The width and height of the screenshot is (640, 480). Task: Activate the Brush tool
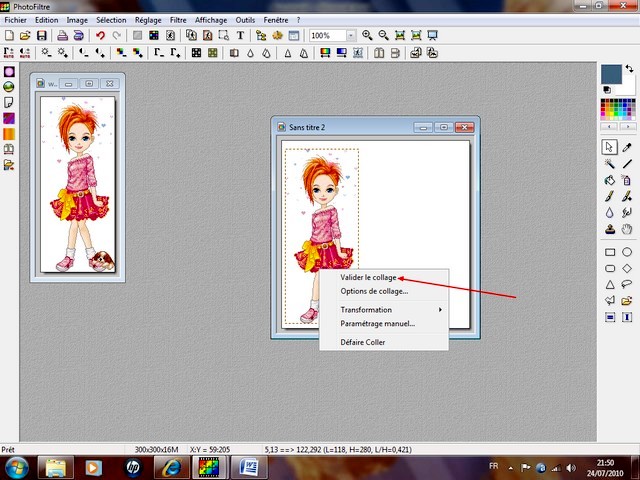(609, 196)
